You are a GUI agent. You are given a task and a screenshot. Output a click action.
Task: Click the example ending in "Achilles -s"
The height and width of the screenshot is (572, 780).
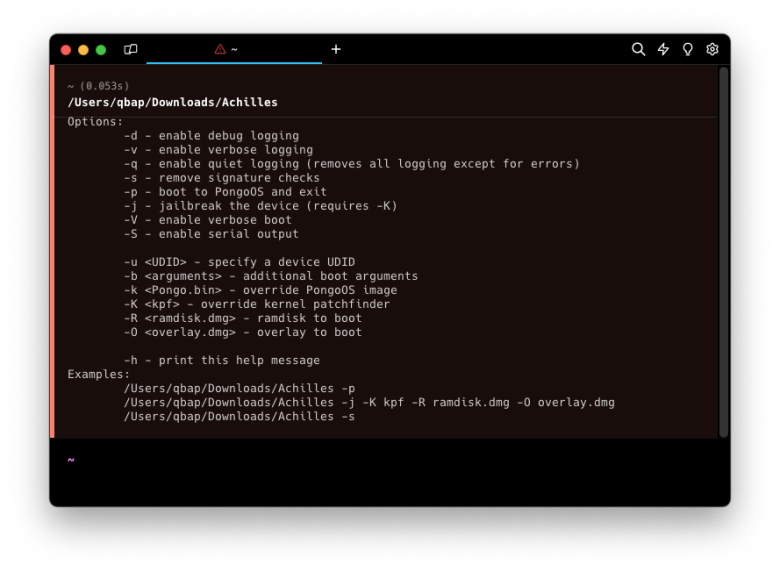239,416
